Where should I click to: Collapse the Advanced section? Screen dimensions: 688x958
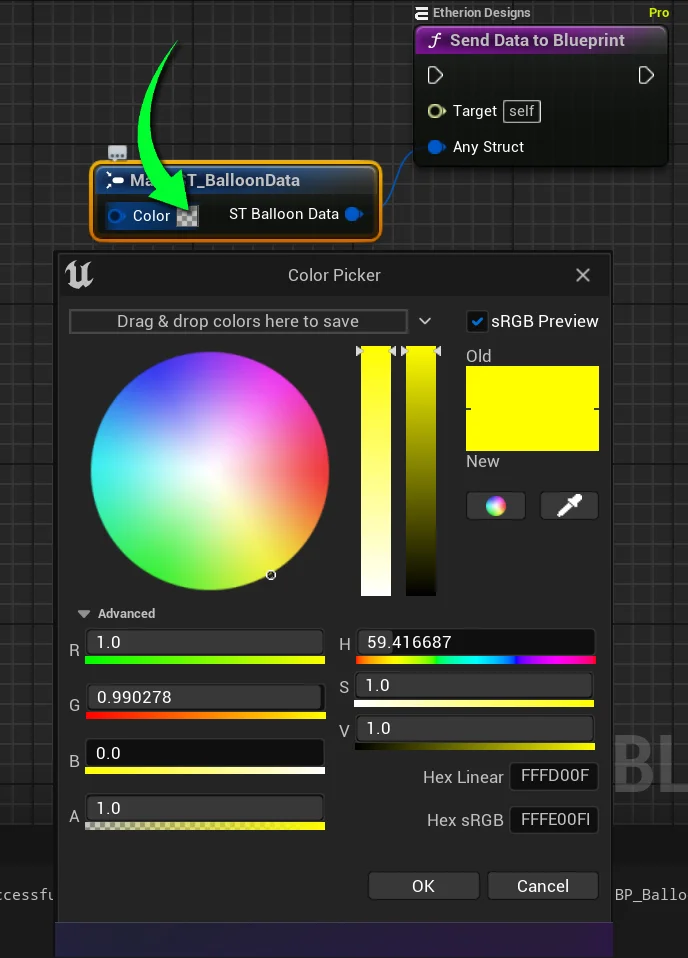tap(85, 614)
